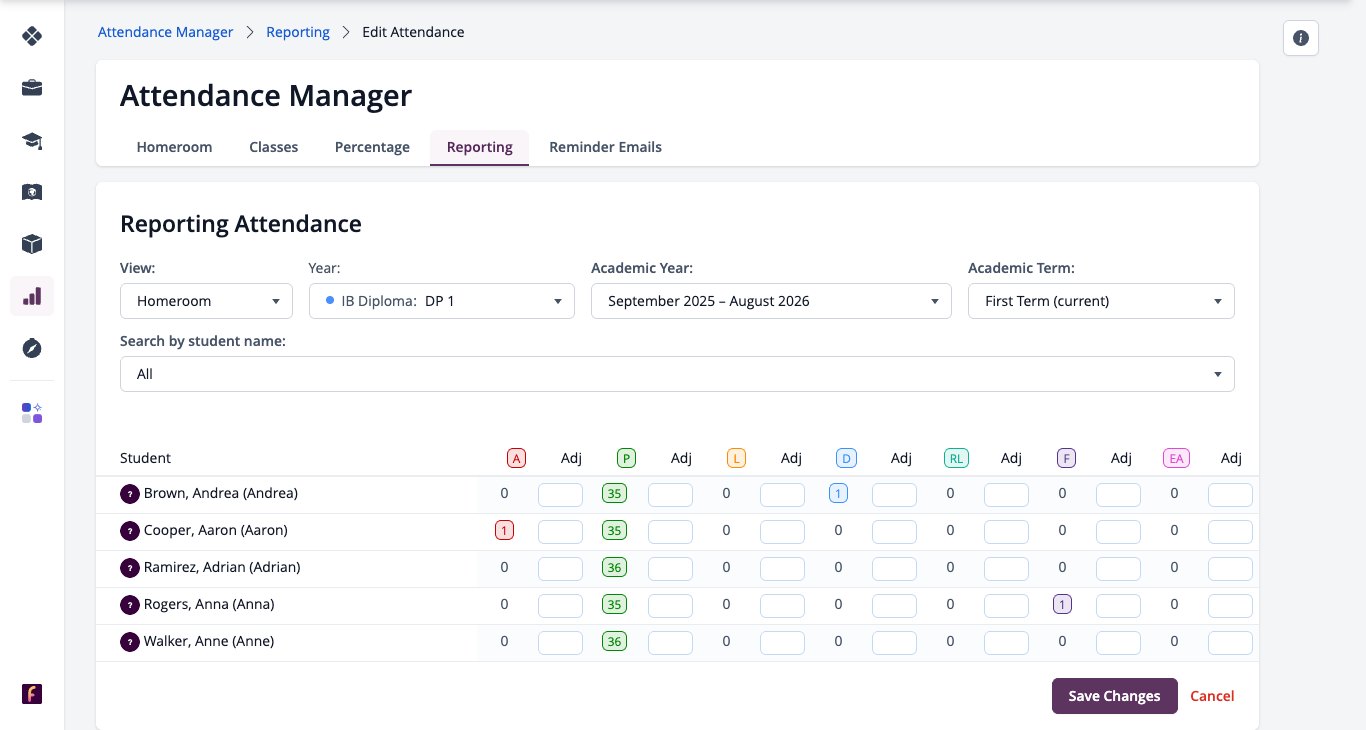Click Anne Walker's EA Adj input field
The height and width of the screenshot is (730, 1366).
1230,643
